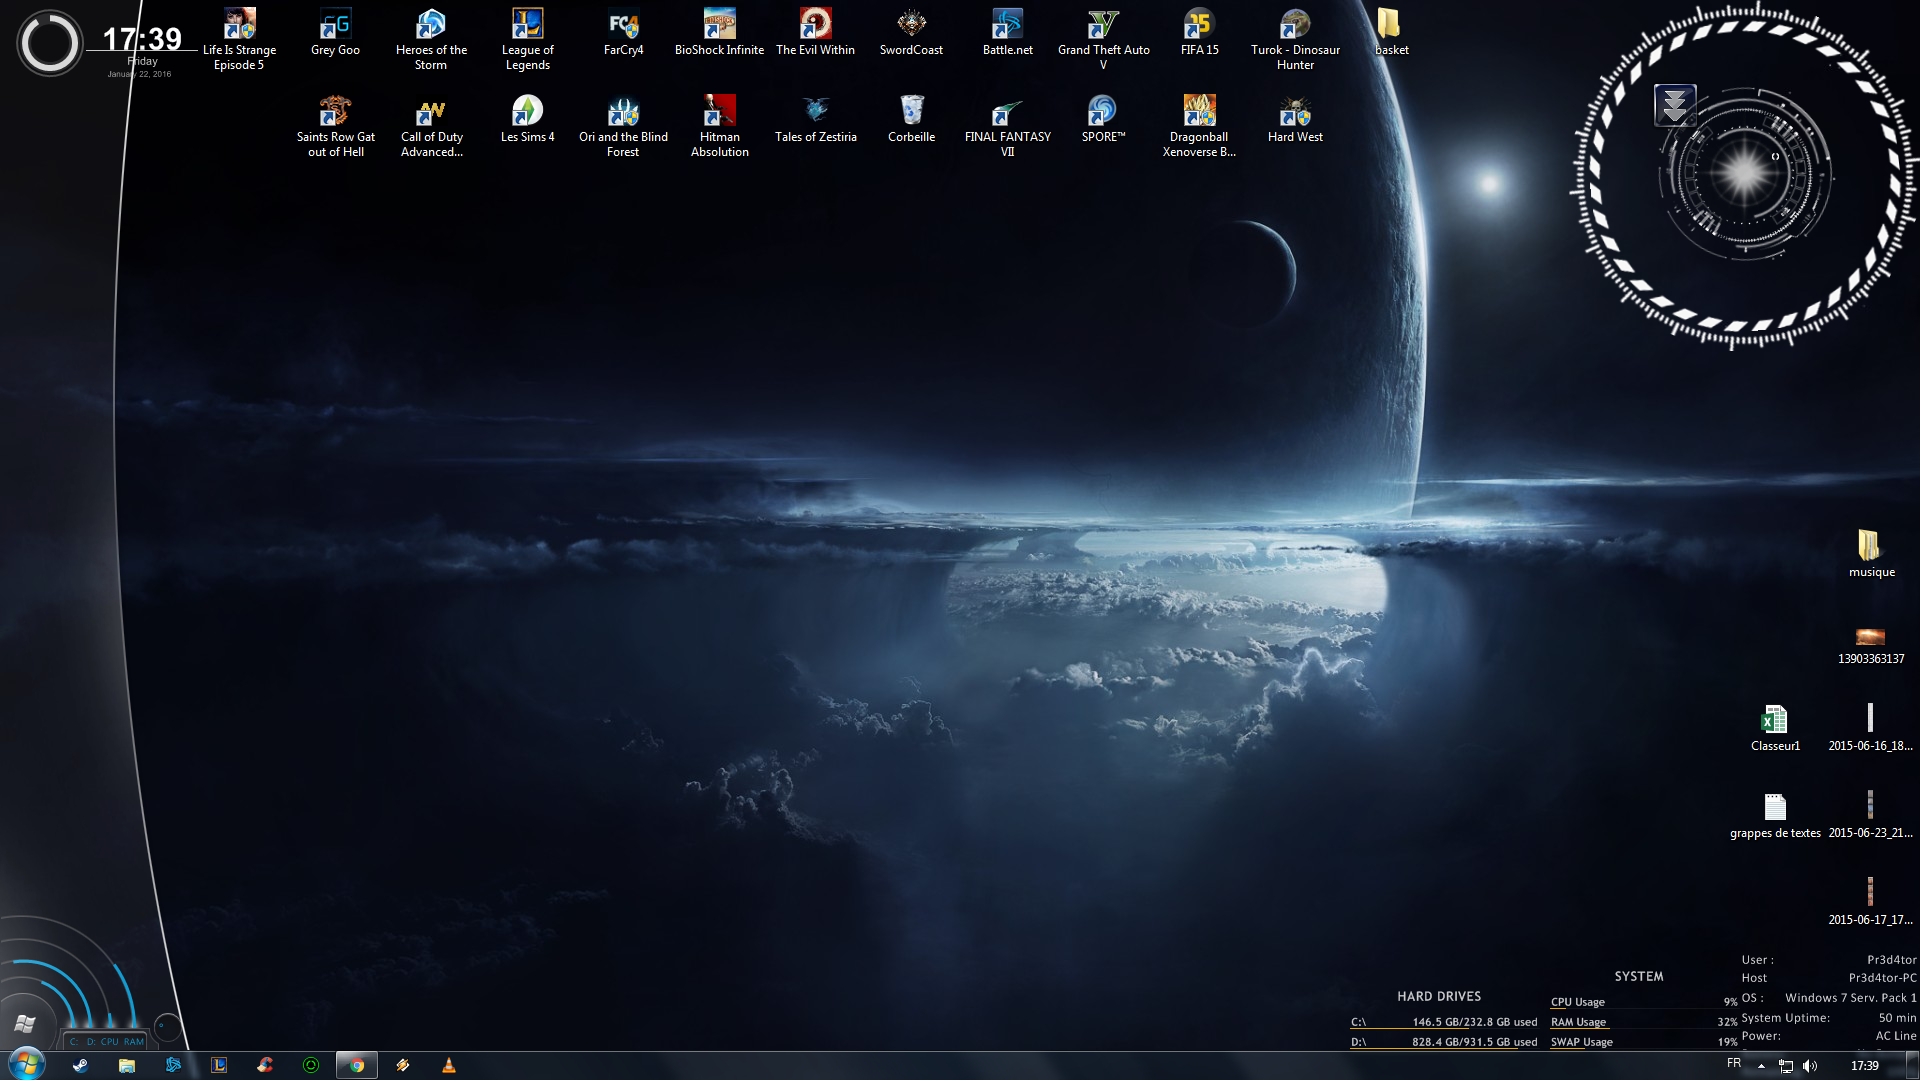Viewport: 1922px width, 1082px height.
Task: Launch FINAL FANTASY VII shortcut
Action: (x=1008, y=127)
